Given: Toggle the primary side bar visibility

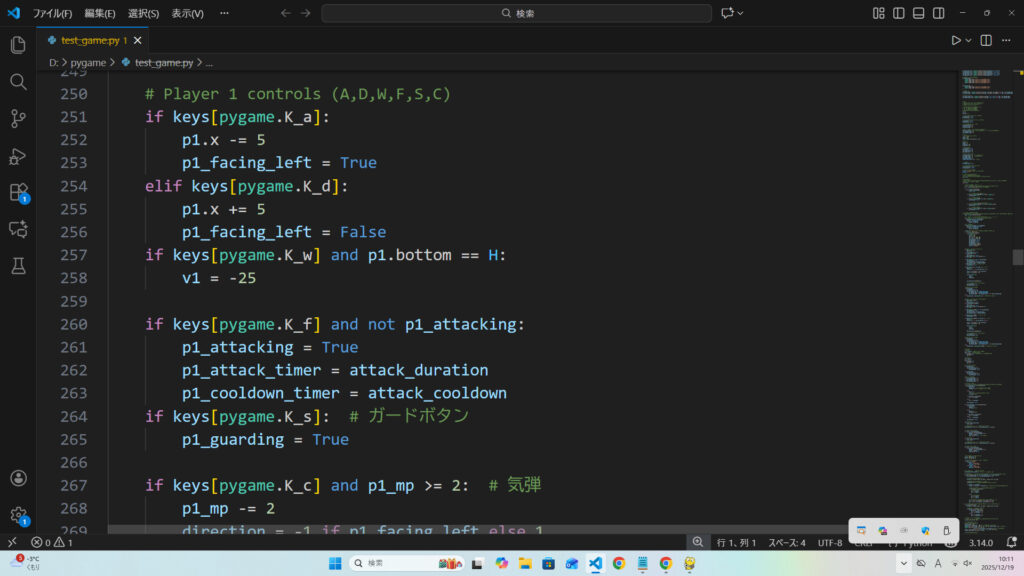Looking at the screenshot, I should point(899,13).
